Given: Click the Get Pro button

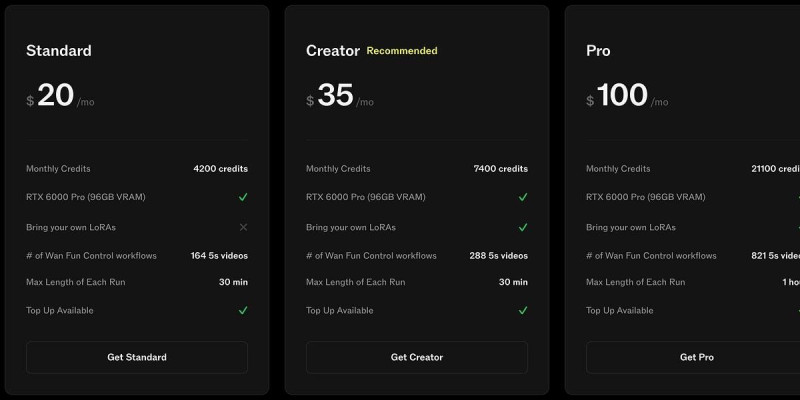Looking at the screenshot, I should pos(696,357).
